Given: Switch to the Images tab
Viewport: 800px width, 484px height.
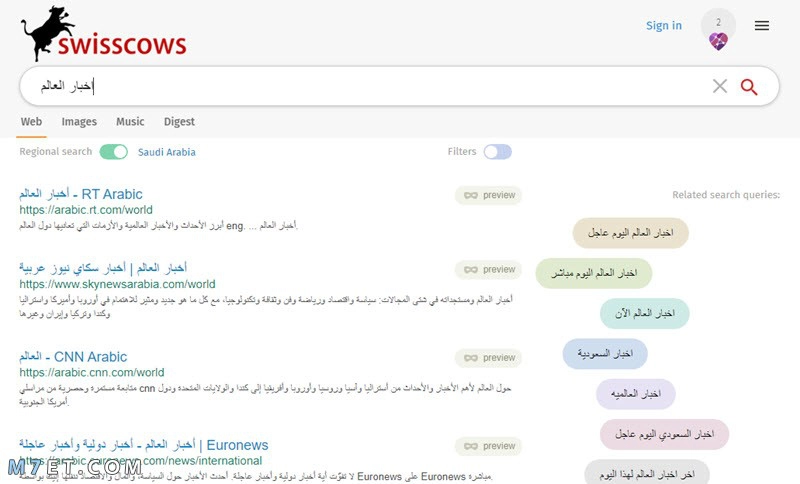Looking at the screenshot, I should pyautogui.click(x=79, y=122).
